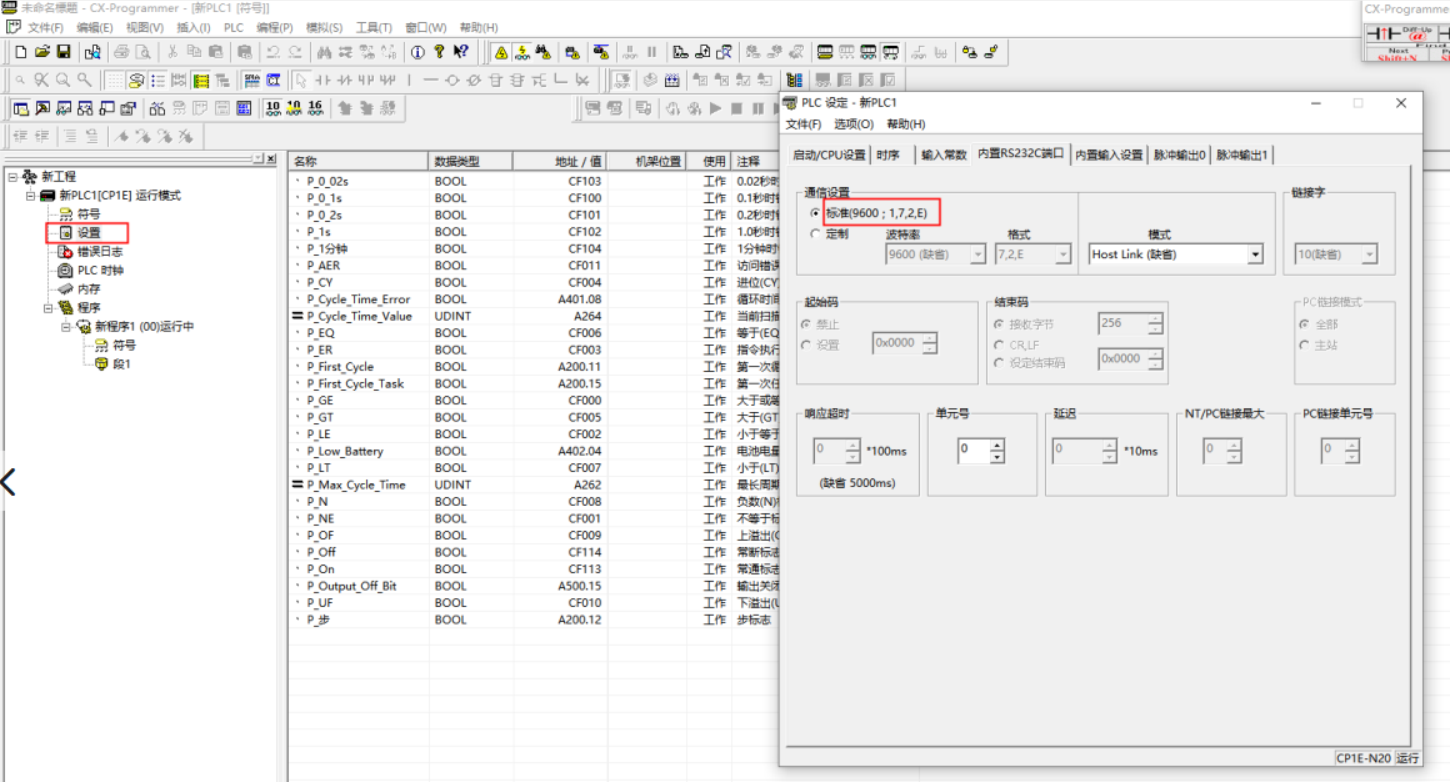Click the left-pointing chevron at screen edge
The width and height of the screenshot is (1450, 782).
point(8,481)
